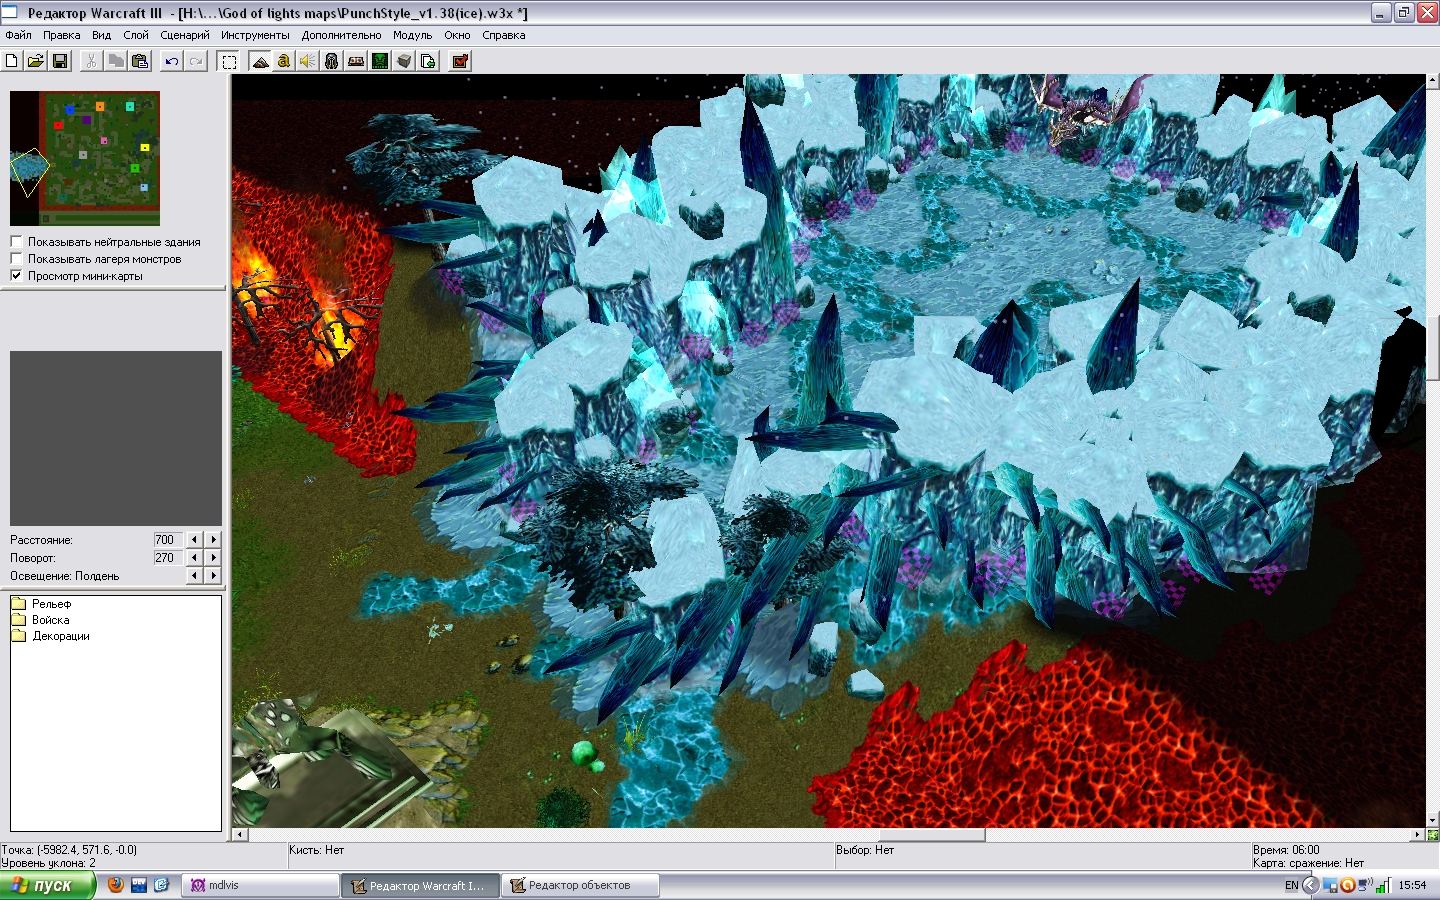Open the AI Editor green face icon

pyautogui.click(x=380, y=61)
